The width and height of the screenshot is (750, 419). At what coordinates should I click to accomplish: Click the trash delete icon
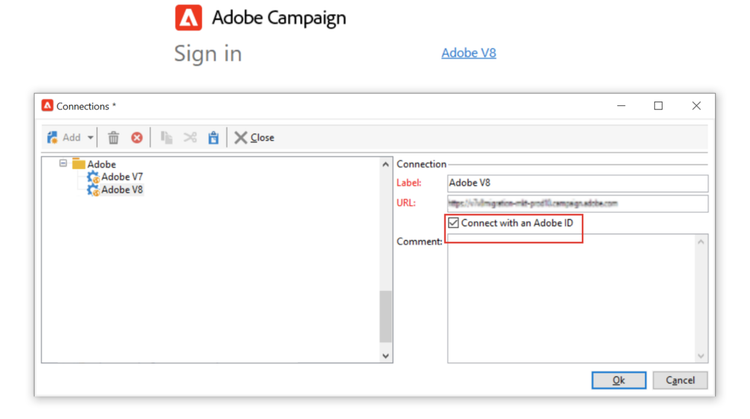(x=113, y=138)
